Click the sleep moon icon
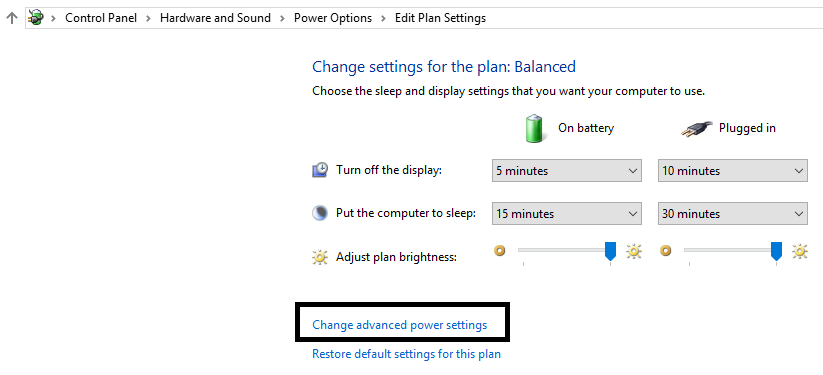823x375 pixels. (320, 213)
